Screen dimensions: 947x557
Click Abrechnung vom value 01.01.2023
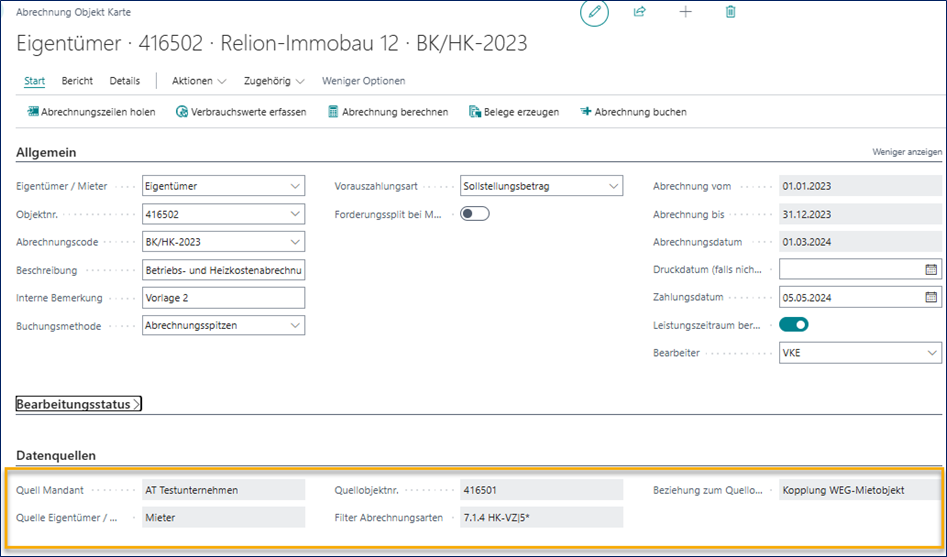point(860,186)
